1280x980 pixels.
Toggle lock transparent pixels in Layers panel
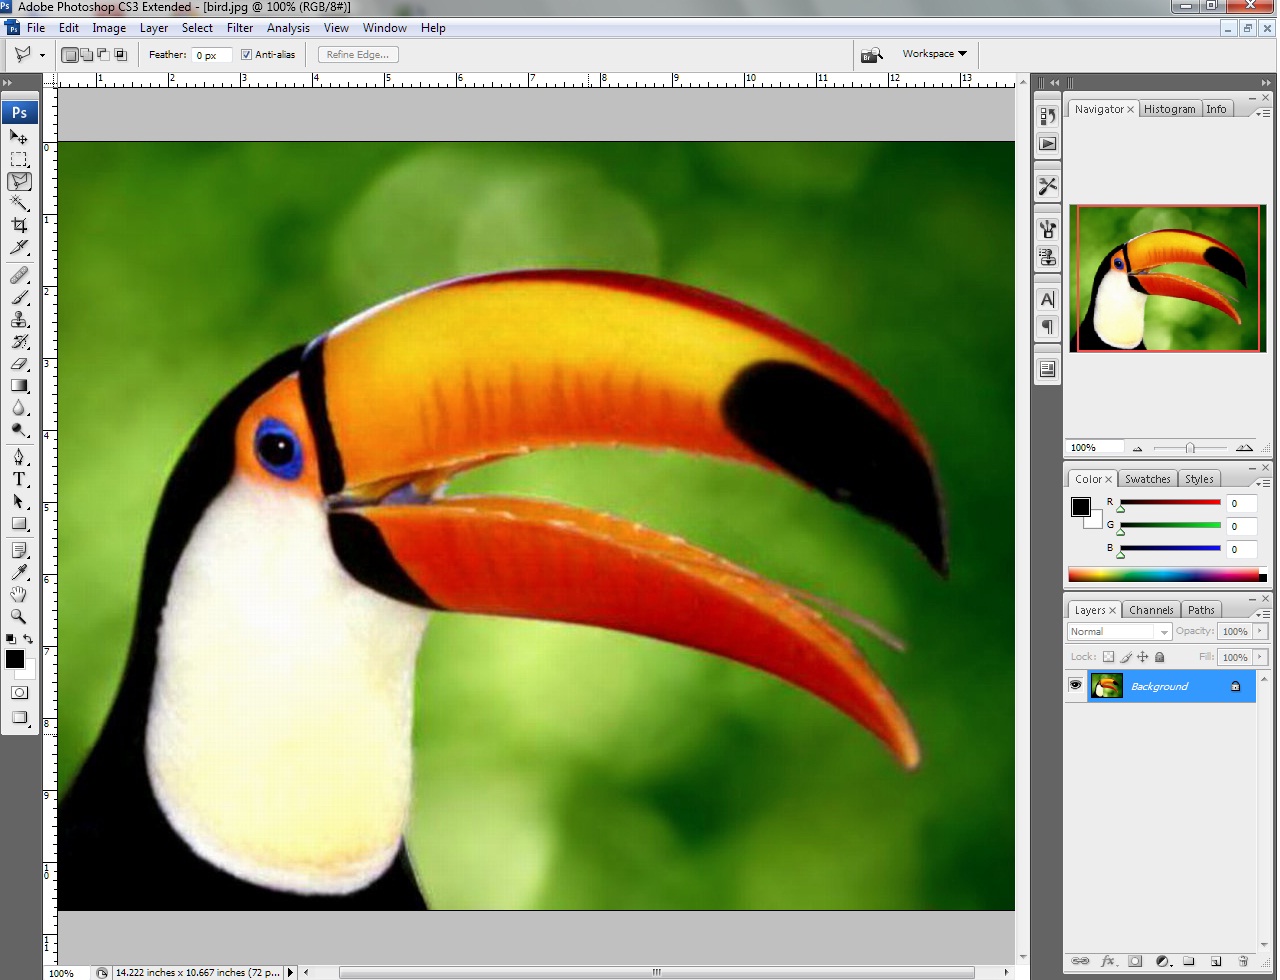[x=1108, y=657]
